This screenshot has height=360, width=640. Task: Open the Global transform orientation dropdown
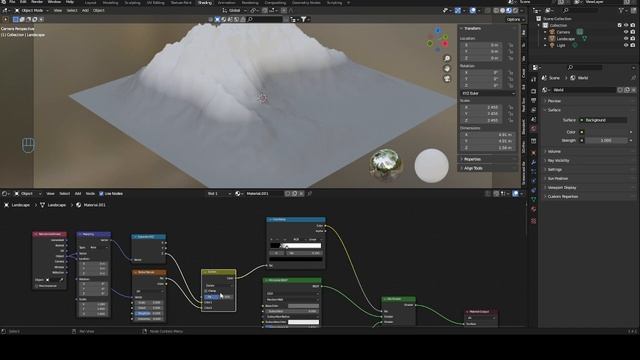pos(235,11)
